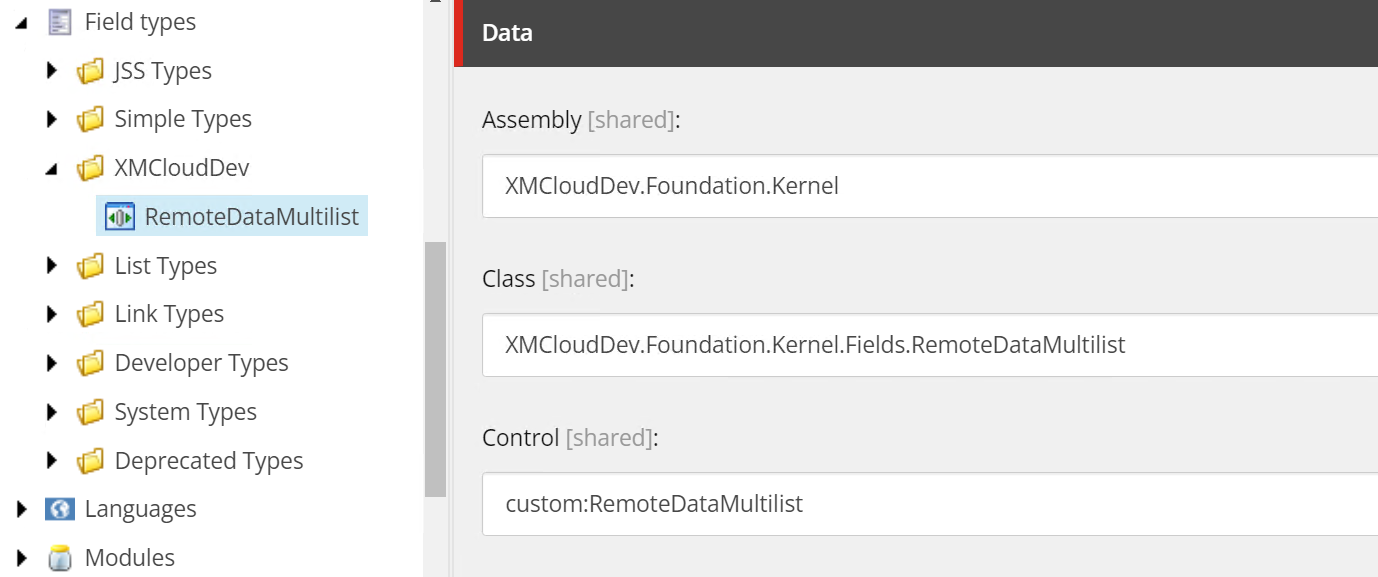Viewport: 1378px width, 577px height.
Task: Expand the Developer Types node
Action: pos(52,362)
